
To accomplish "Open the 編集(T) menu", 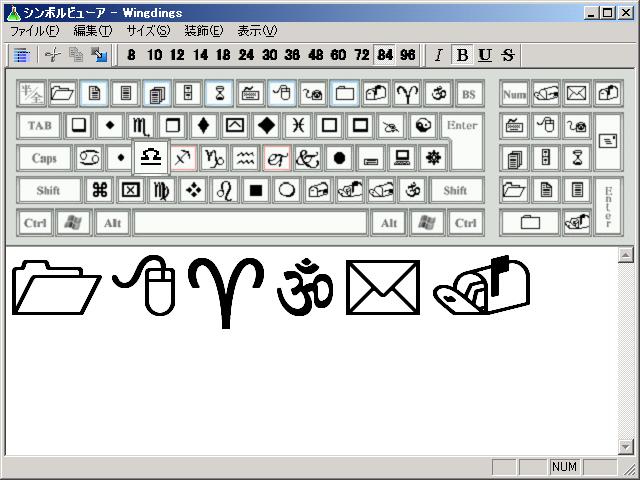I will click(93, 31).
